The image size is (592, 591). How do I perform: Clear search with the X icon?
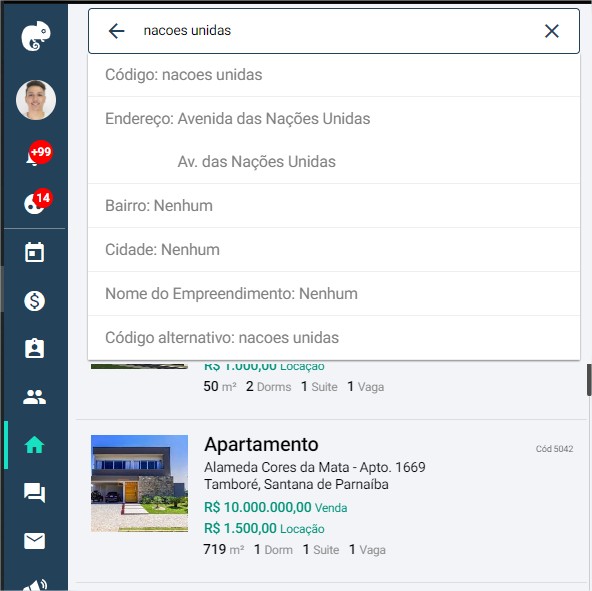pos(552,31)
